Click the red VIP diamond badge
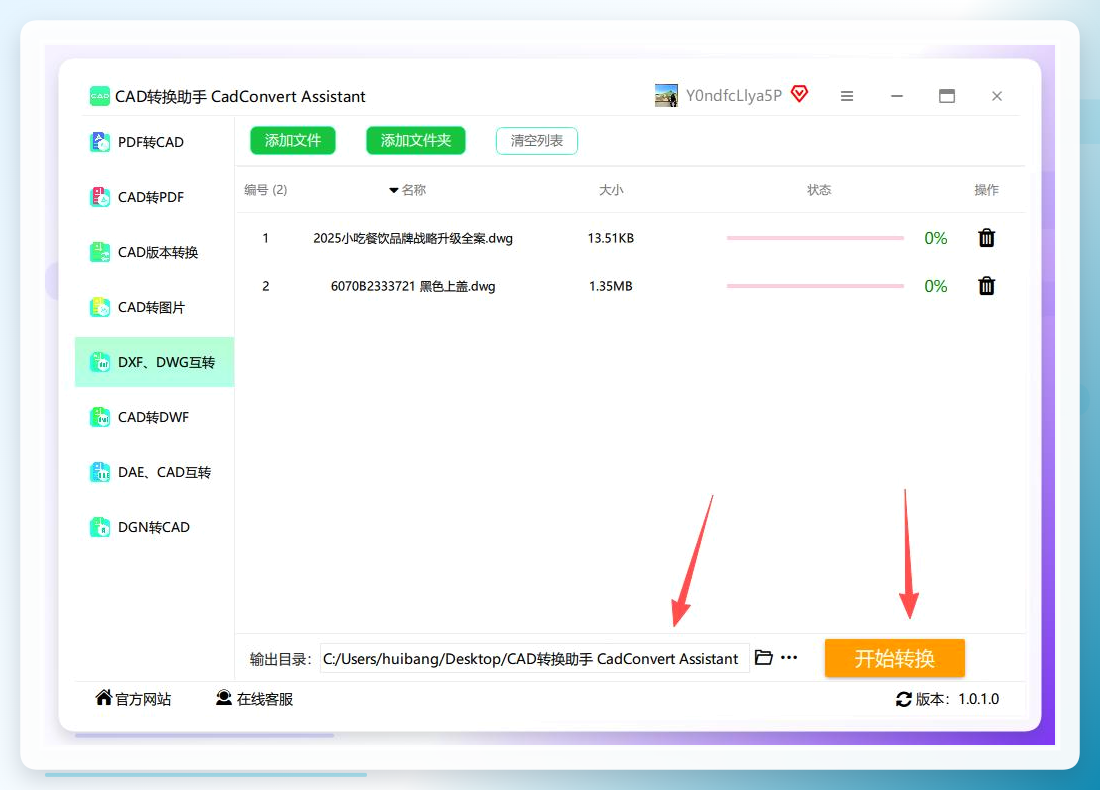This screenshot has height=790, width=1100. 799,93
